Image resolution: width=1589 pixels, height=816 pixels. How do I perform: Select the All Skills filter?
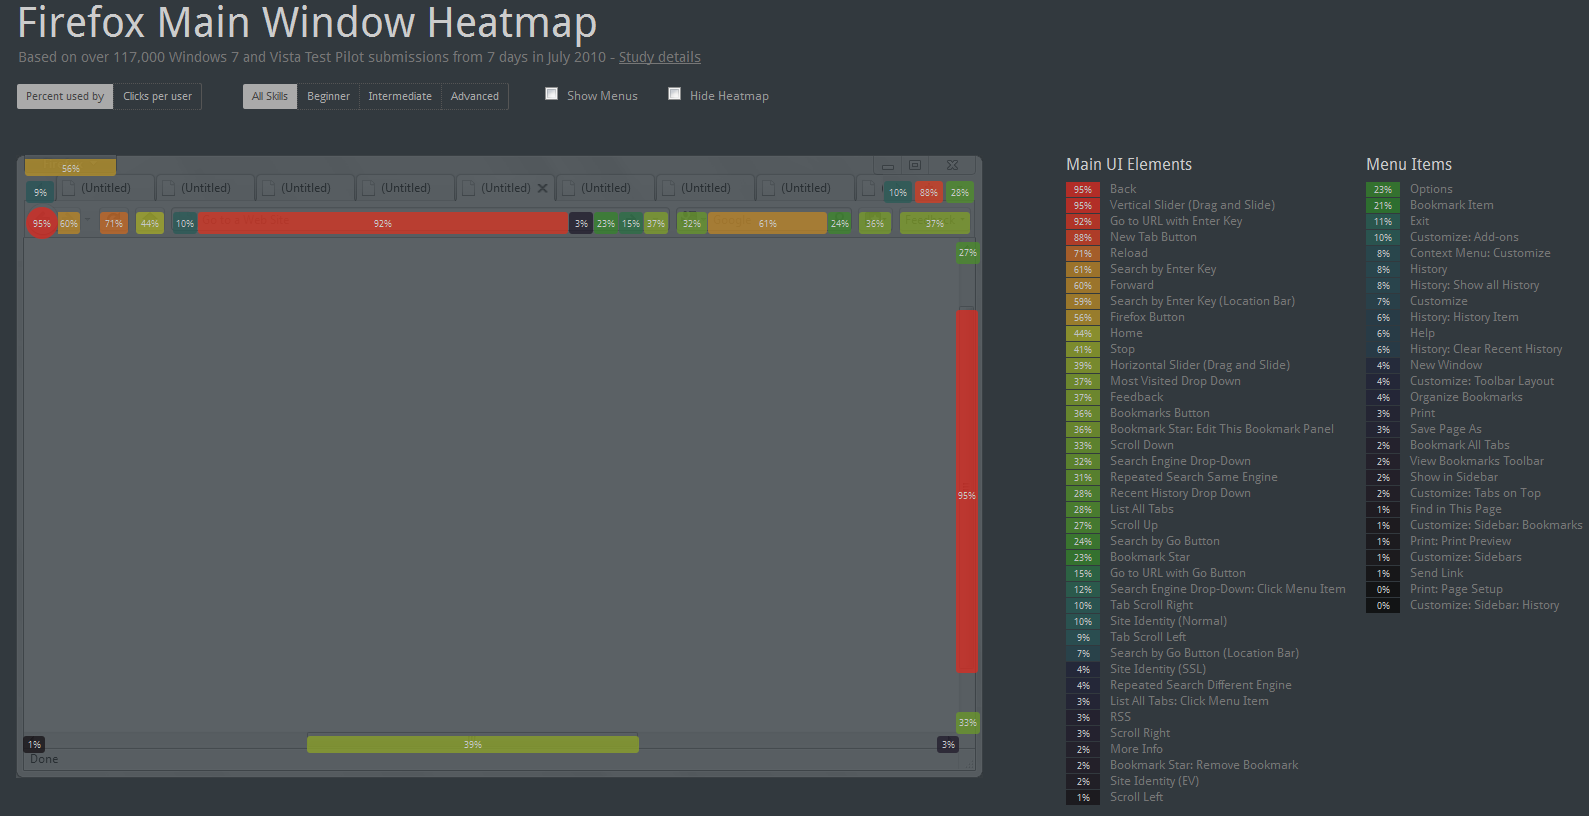click(x=269, y=96)
